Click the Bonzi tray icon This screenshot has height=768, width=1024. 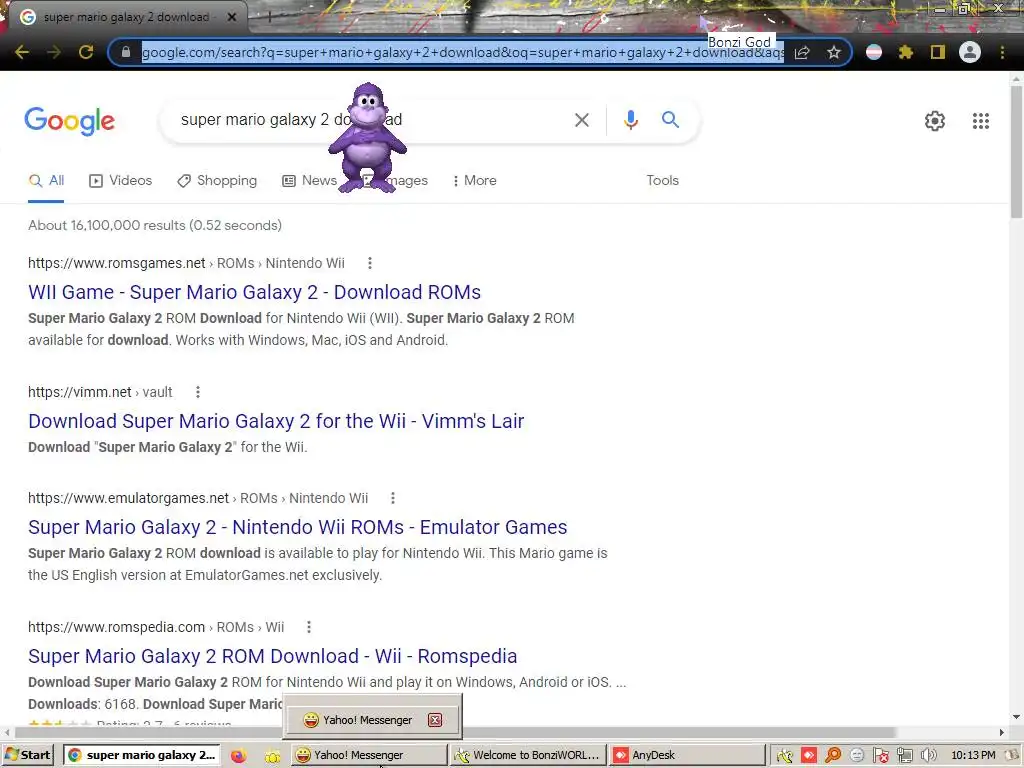click(784, 756)
